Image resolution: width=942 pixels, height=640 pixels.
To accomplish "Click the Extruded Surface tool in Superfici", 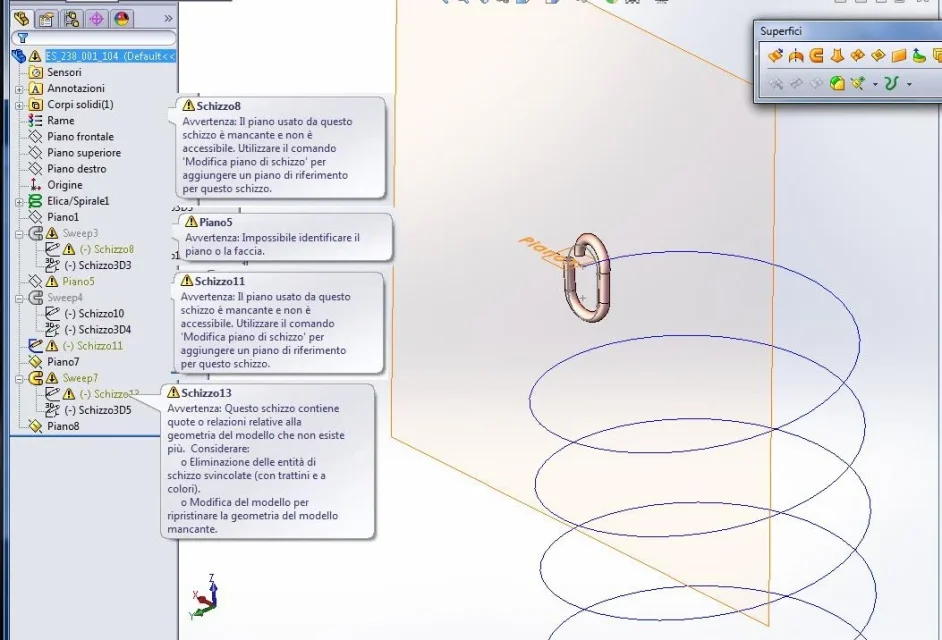I will click(775, 56).
